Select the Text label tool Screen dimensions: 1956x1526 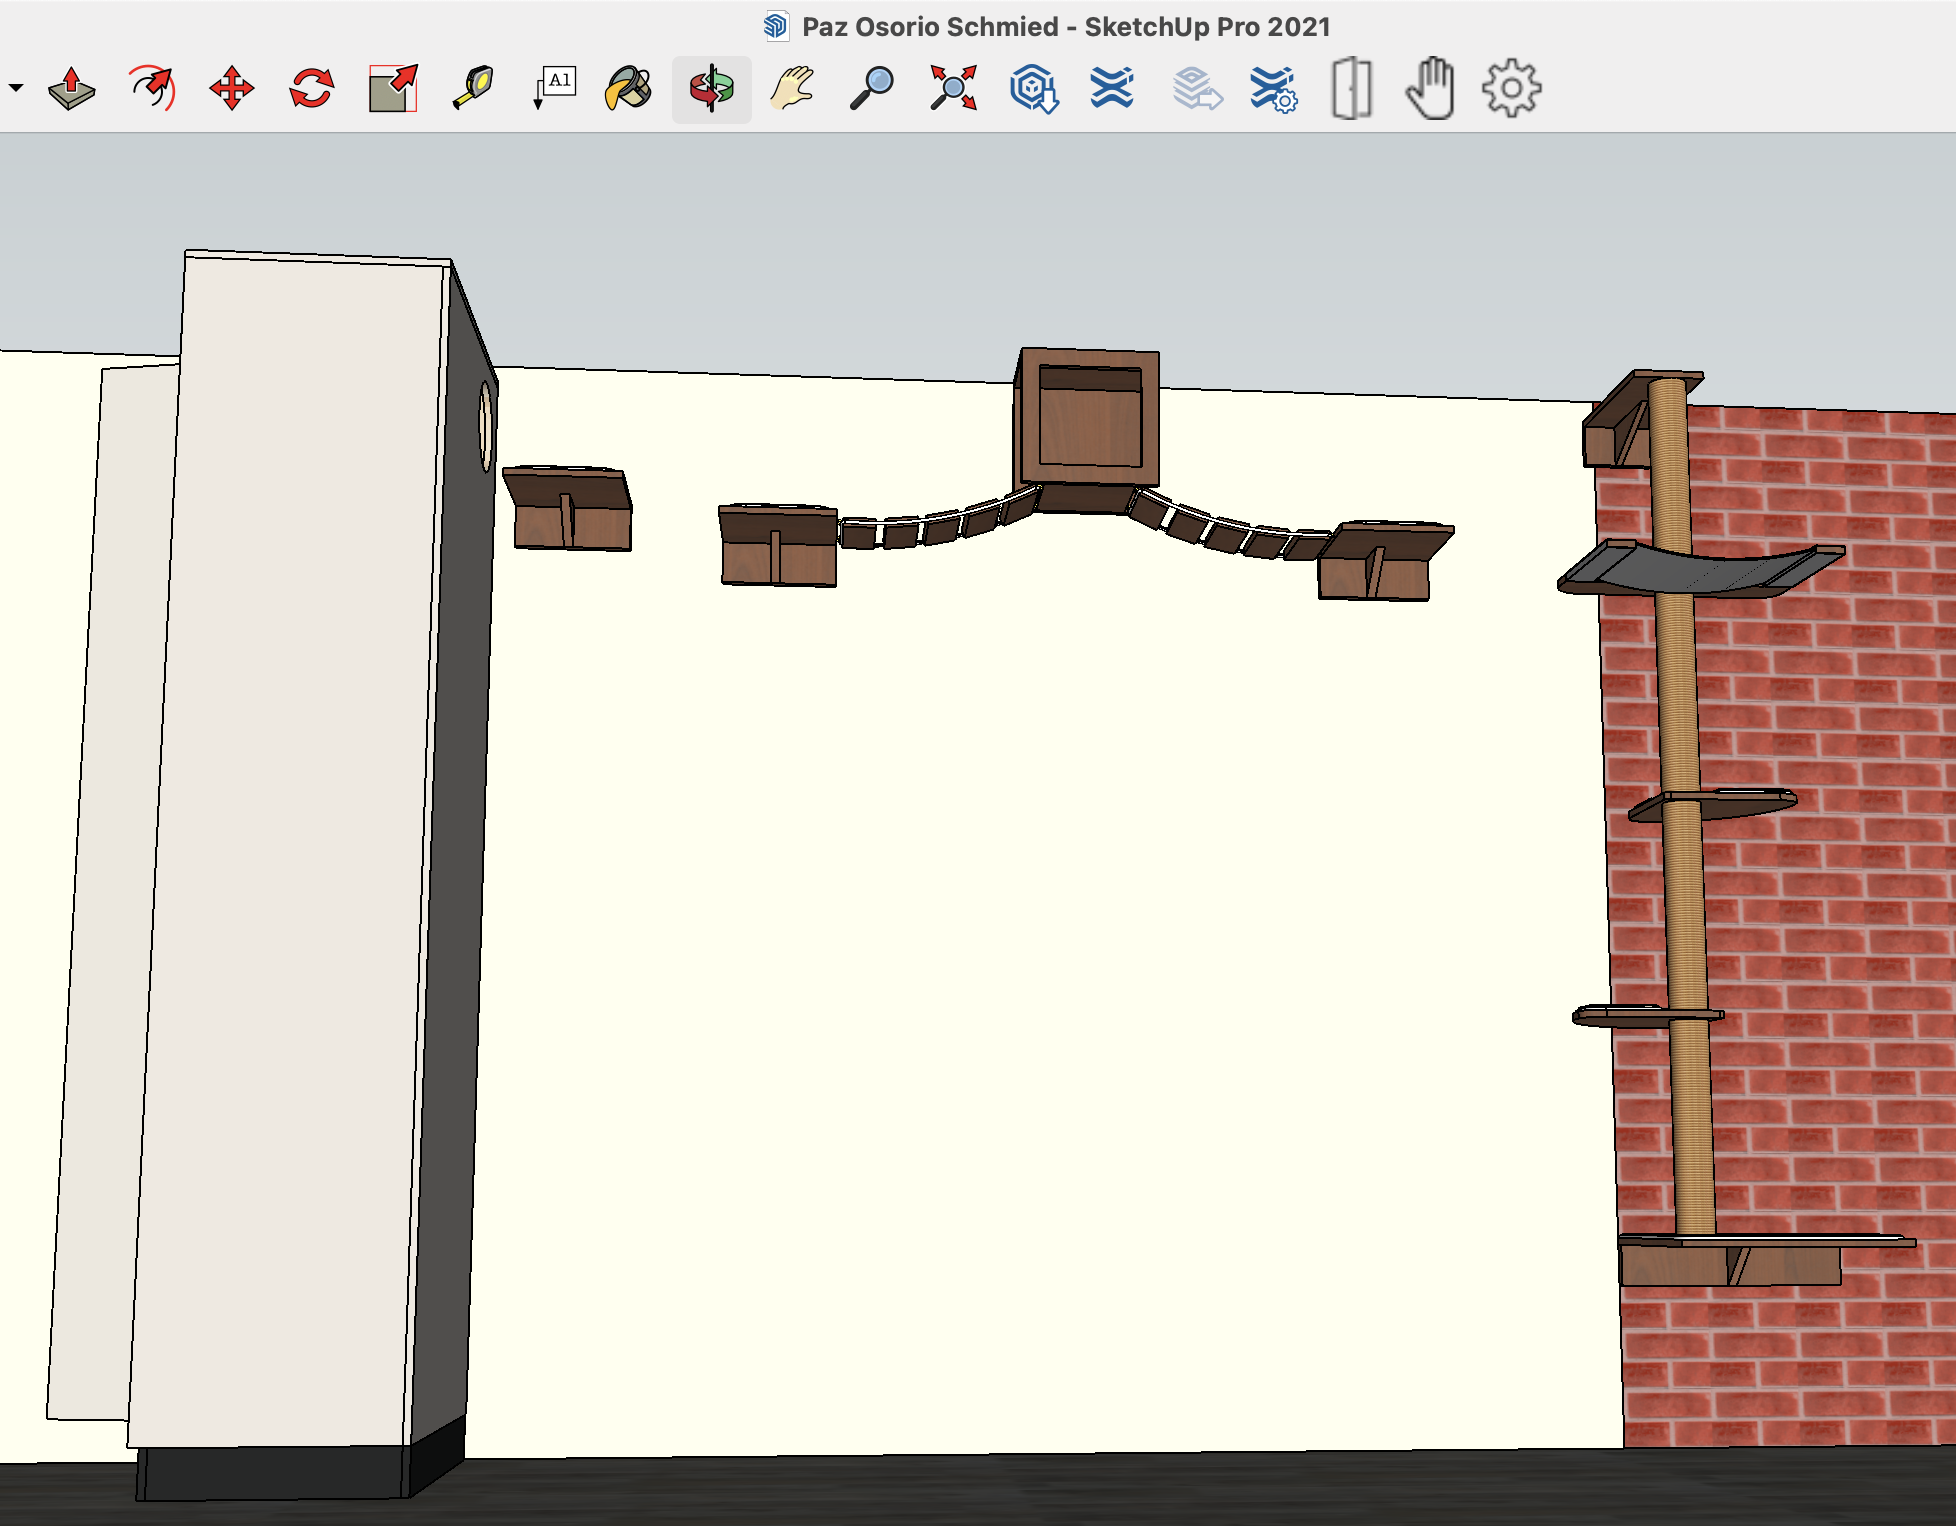555,89
